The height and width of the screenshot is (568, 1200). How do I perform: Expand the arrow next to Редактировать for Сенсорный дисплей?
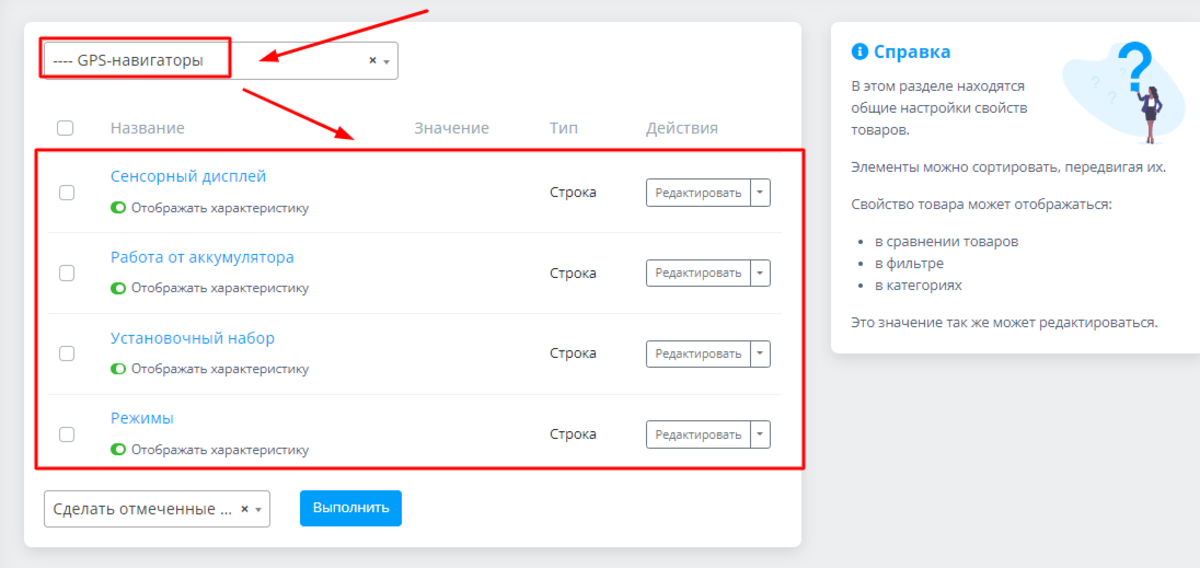[x=760, y=192]
